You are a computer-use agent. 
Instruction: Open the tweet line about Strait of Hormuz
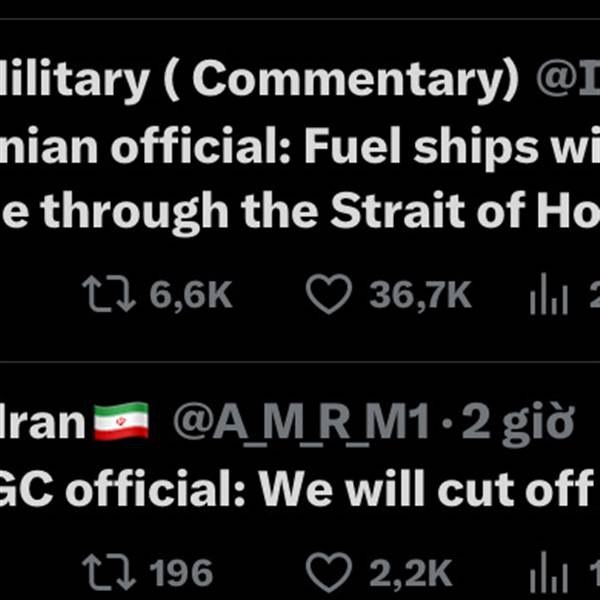300,212
